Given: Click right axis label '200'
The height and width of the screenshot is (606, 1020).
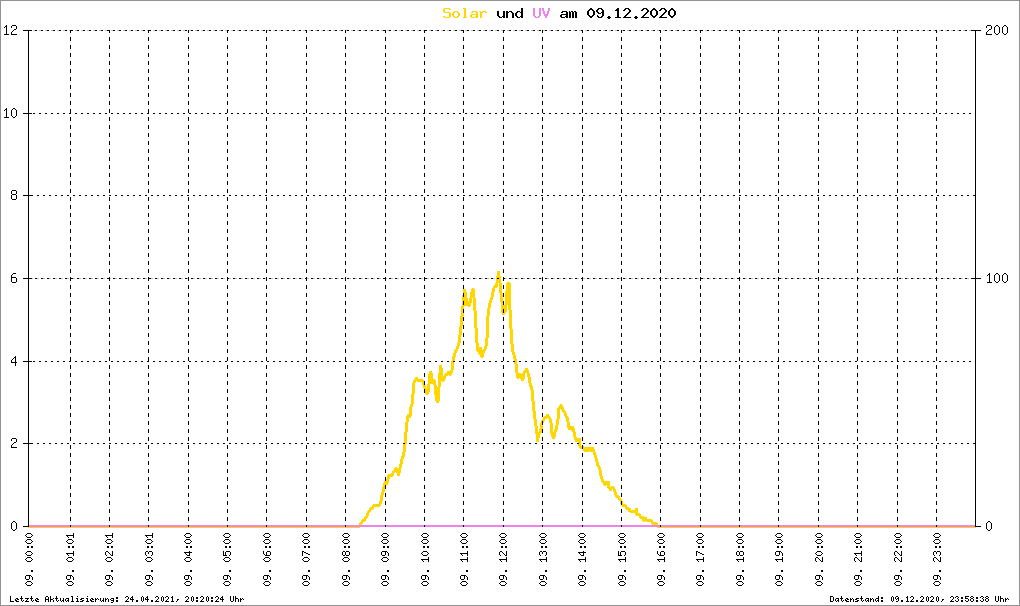Looking at the screenshot, I should pos(997,30).
